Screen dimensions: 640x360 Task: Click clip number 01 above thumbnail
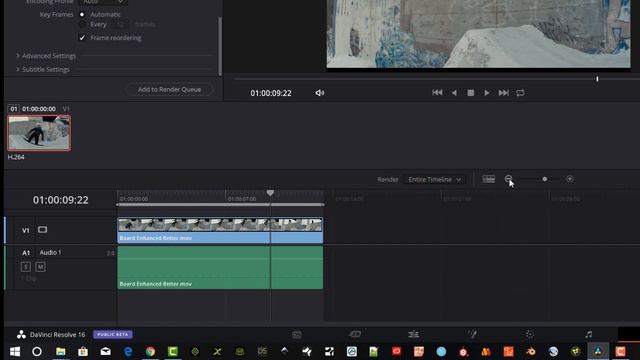pyautogui.click(x=14, y=109)
